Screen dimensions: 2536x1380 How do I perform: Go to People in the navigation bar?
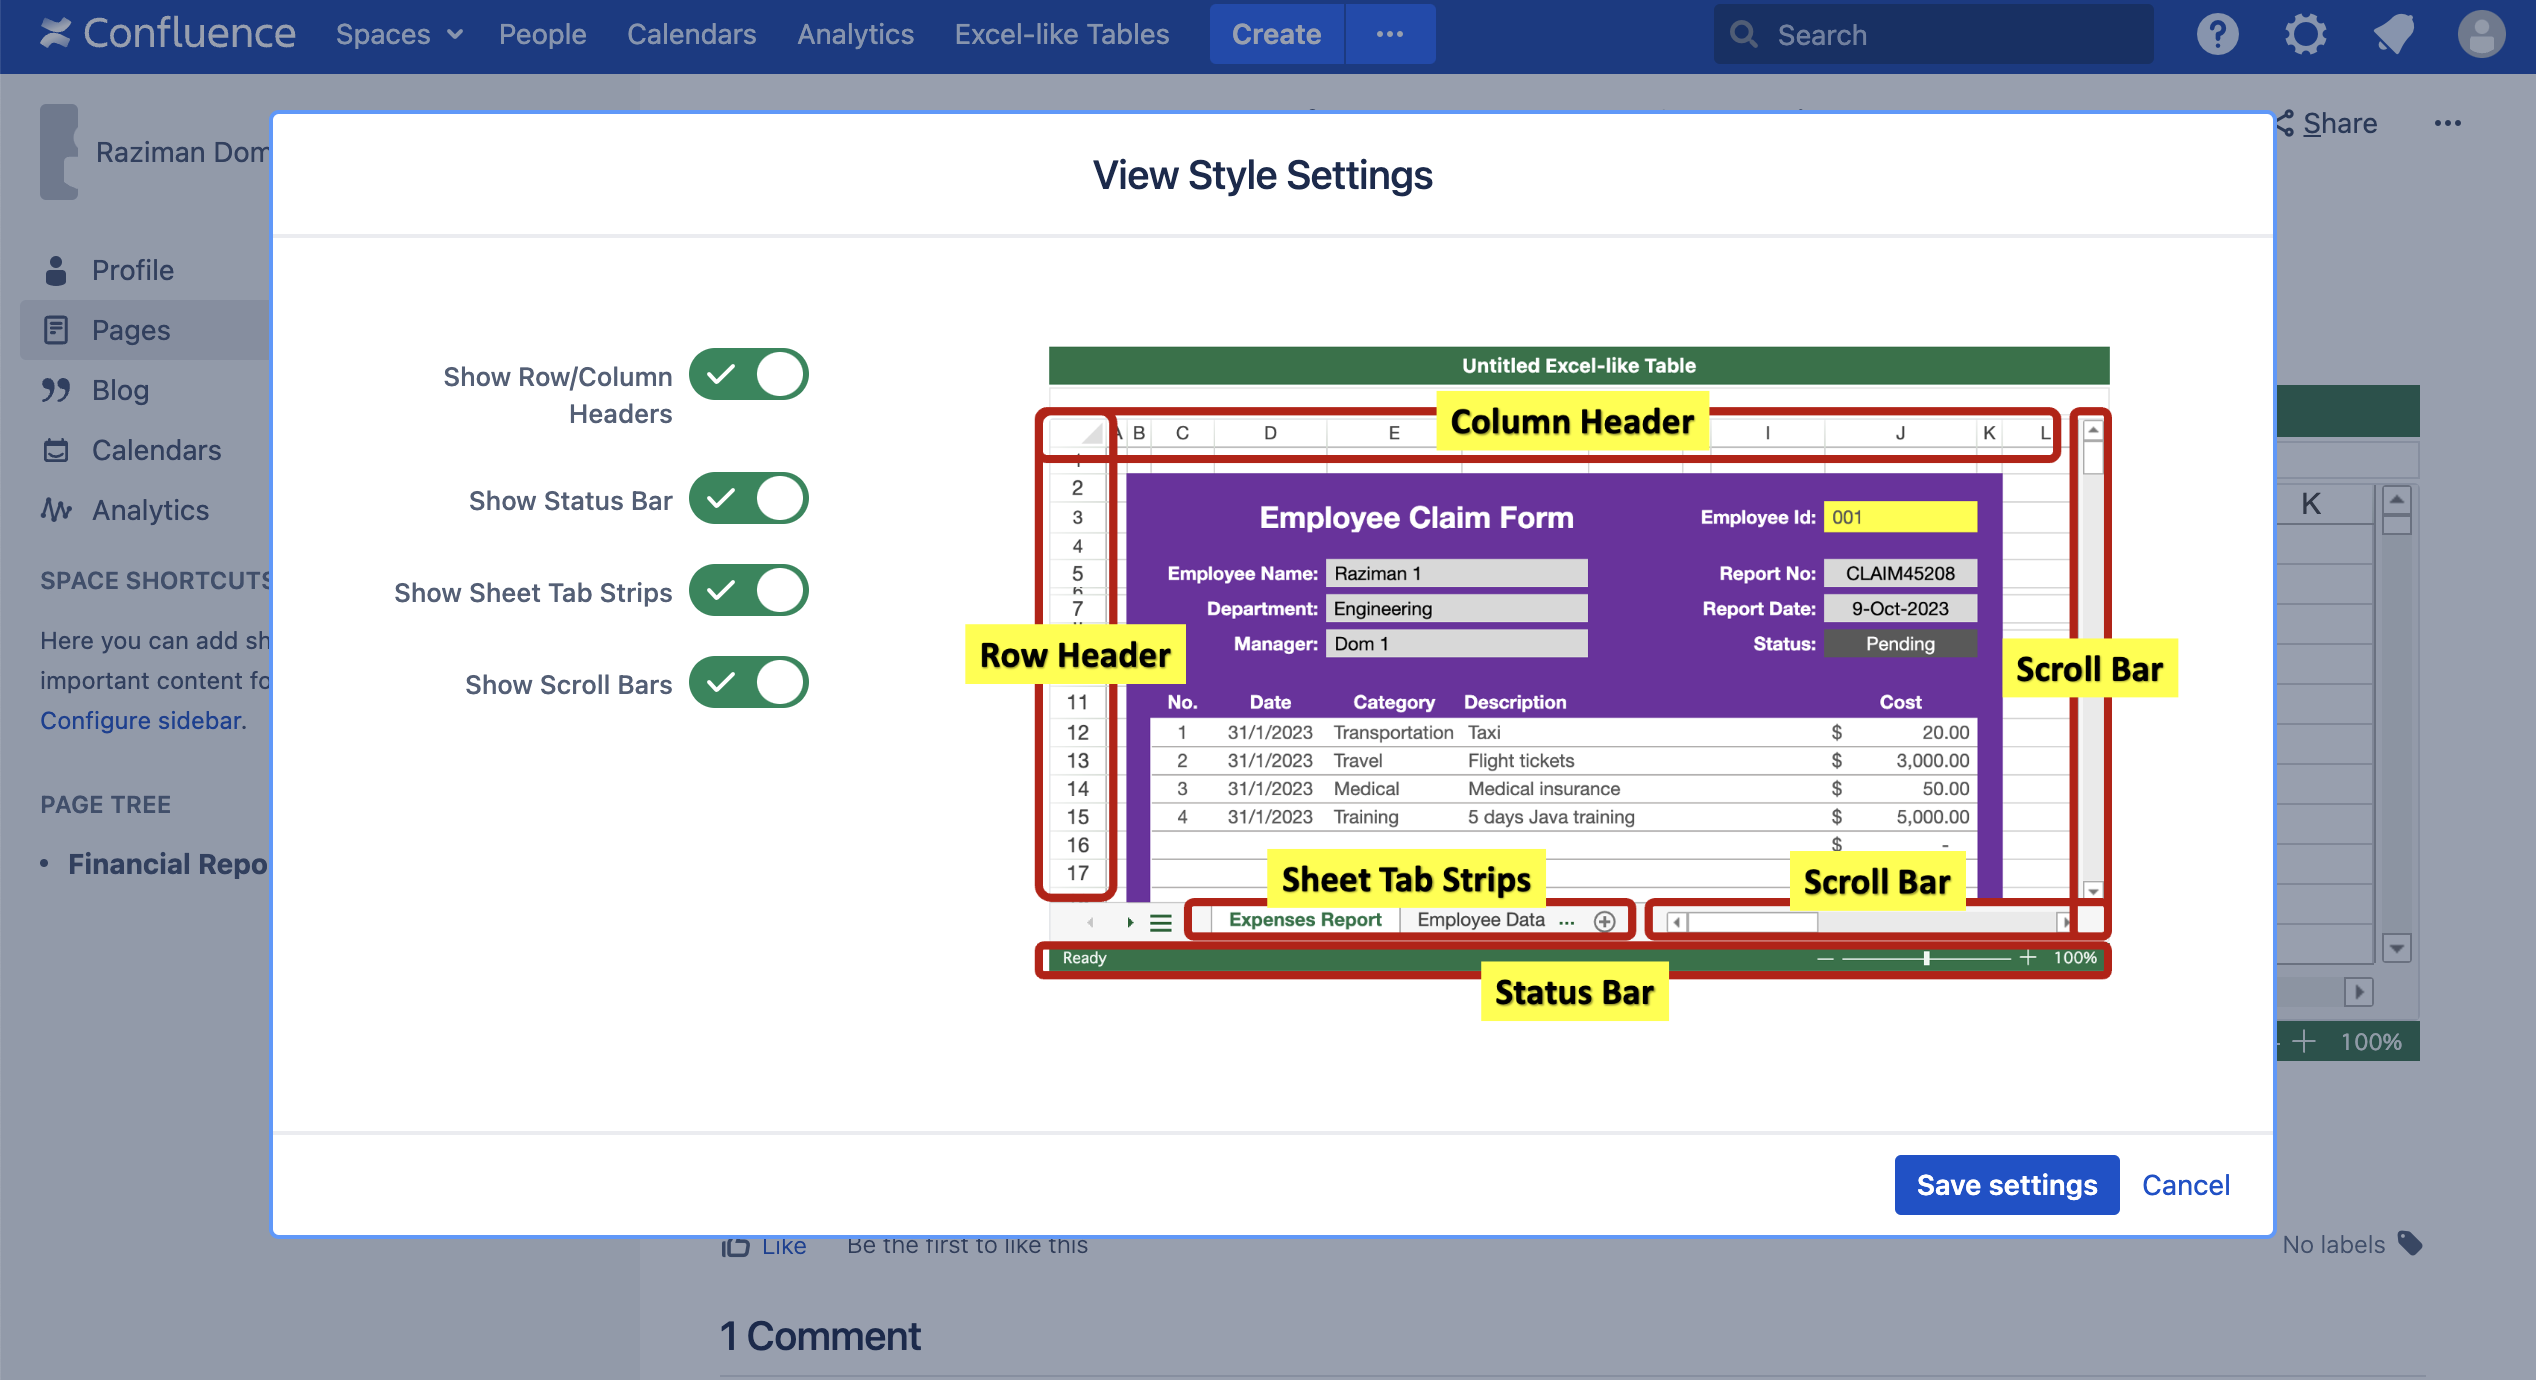pos(542,34)
